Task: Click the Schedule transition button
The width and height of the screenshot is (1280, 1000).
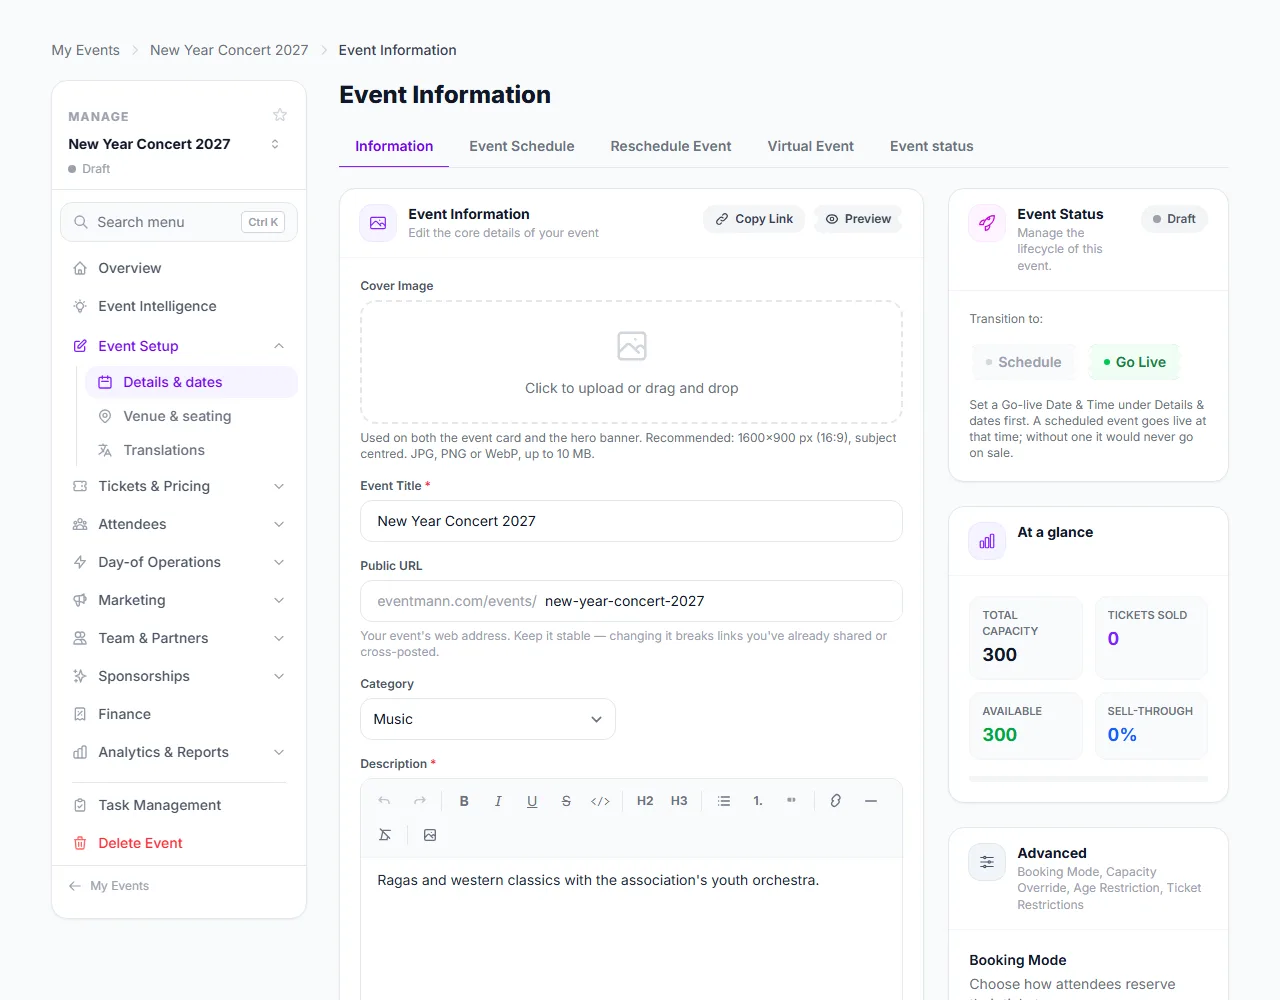Action: pyautogui.click(x=1023, y=362)
